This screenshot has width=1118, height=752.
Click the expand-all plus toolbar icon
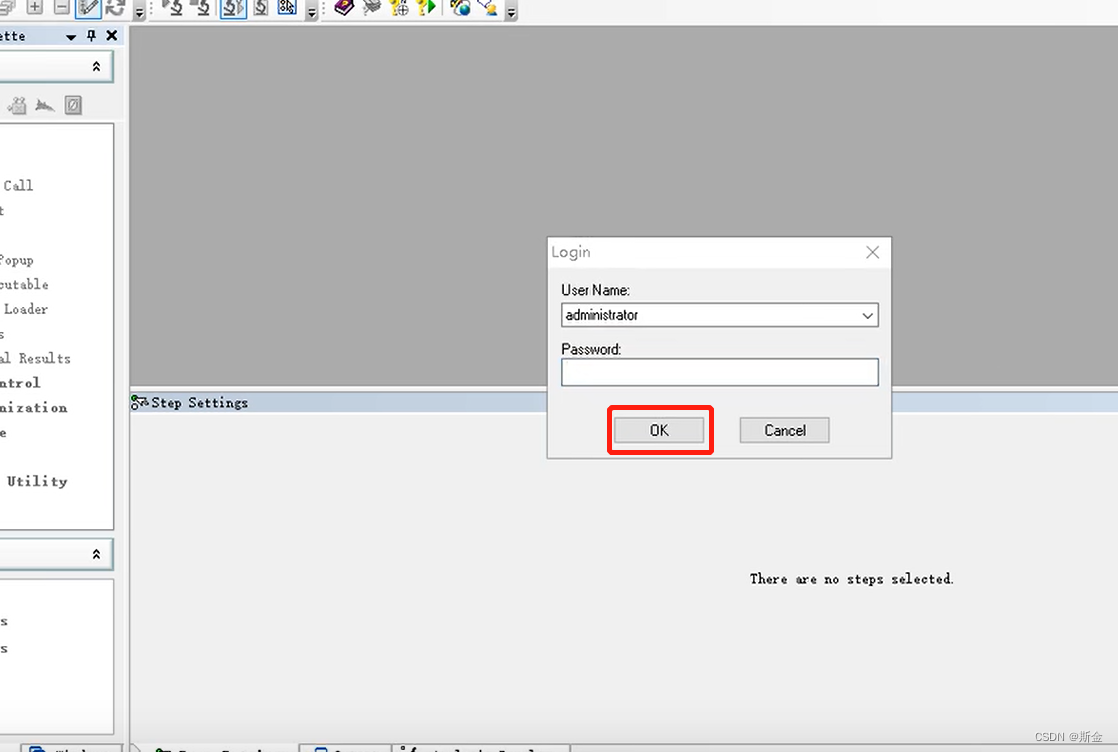click(x=34, y=7)
